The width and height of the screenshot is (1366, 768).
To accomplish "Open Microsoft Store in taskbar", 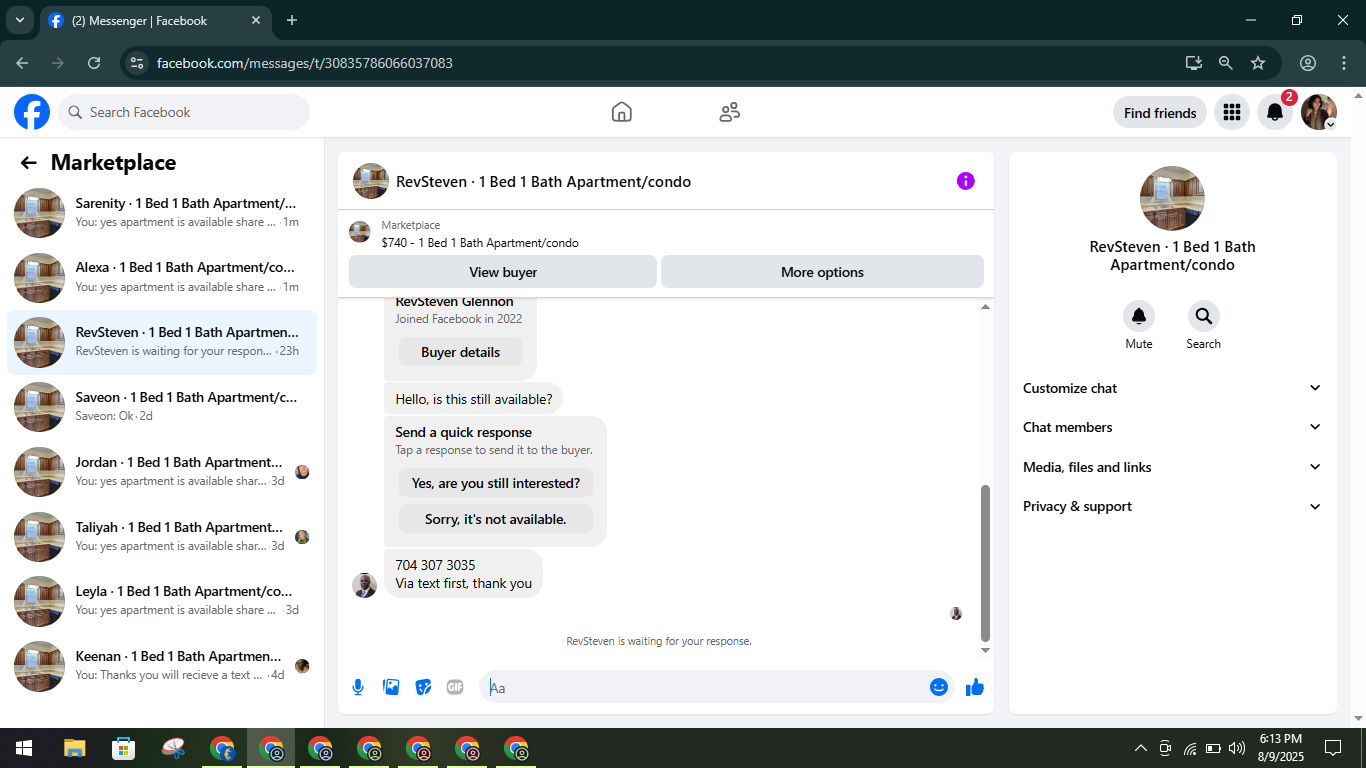I will click(123, 748).
